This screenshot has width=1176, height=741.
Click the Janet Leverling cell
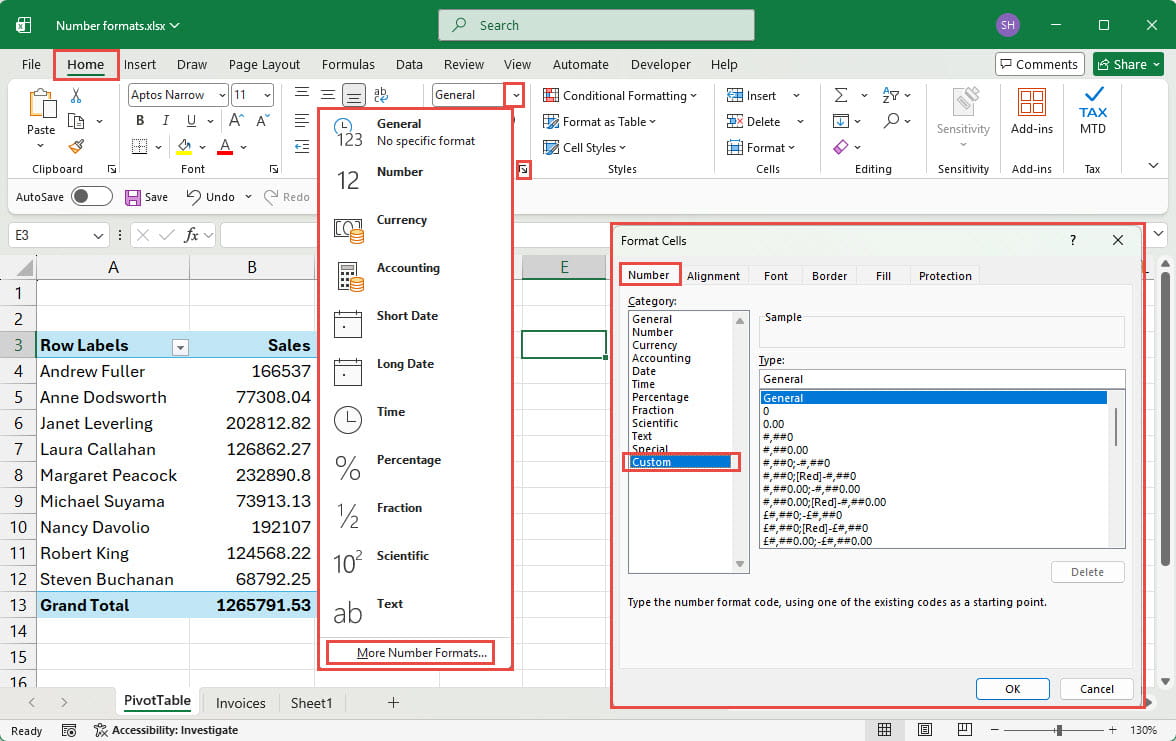point(112,423)
